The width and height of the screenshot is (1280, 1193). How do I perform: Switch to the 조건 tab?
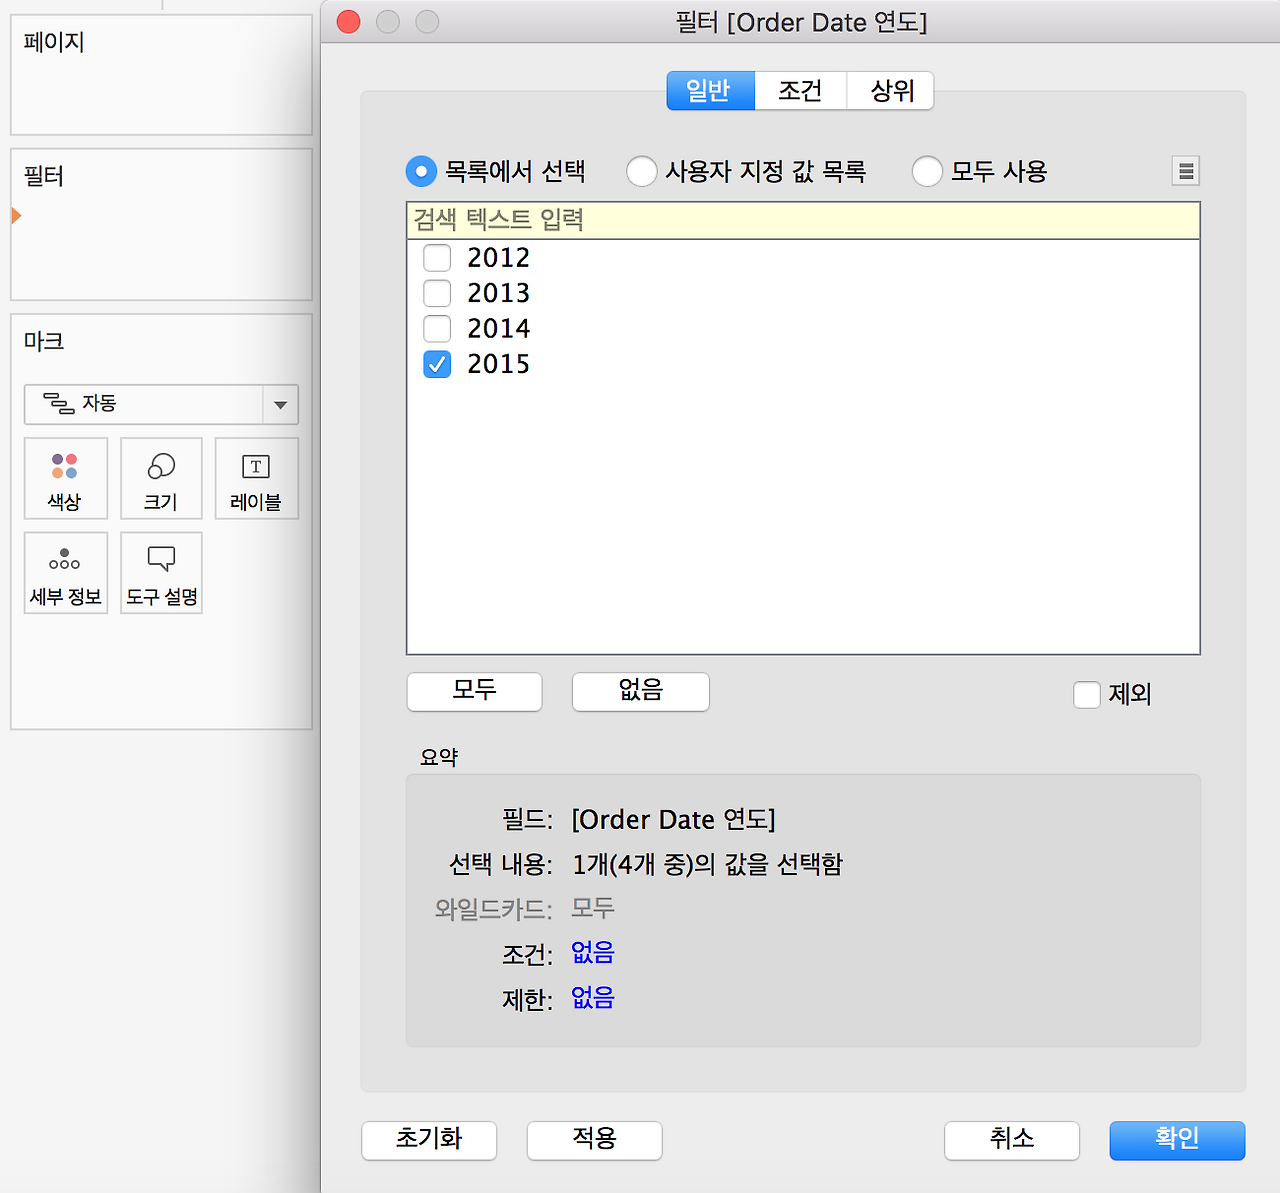[801, 91]
